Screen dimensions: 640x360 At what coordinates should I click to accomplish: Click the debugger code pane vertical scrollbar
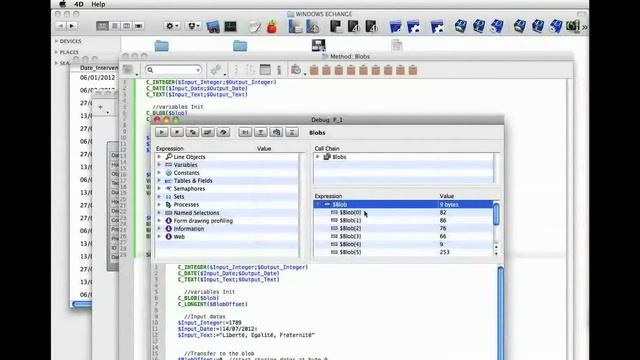point(500,312)
